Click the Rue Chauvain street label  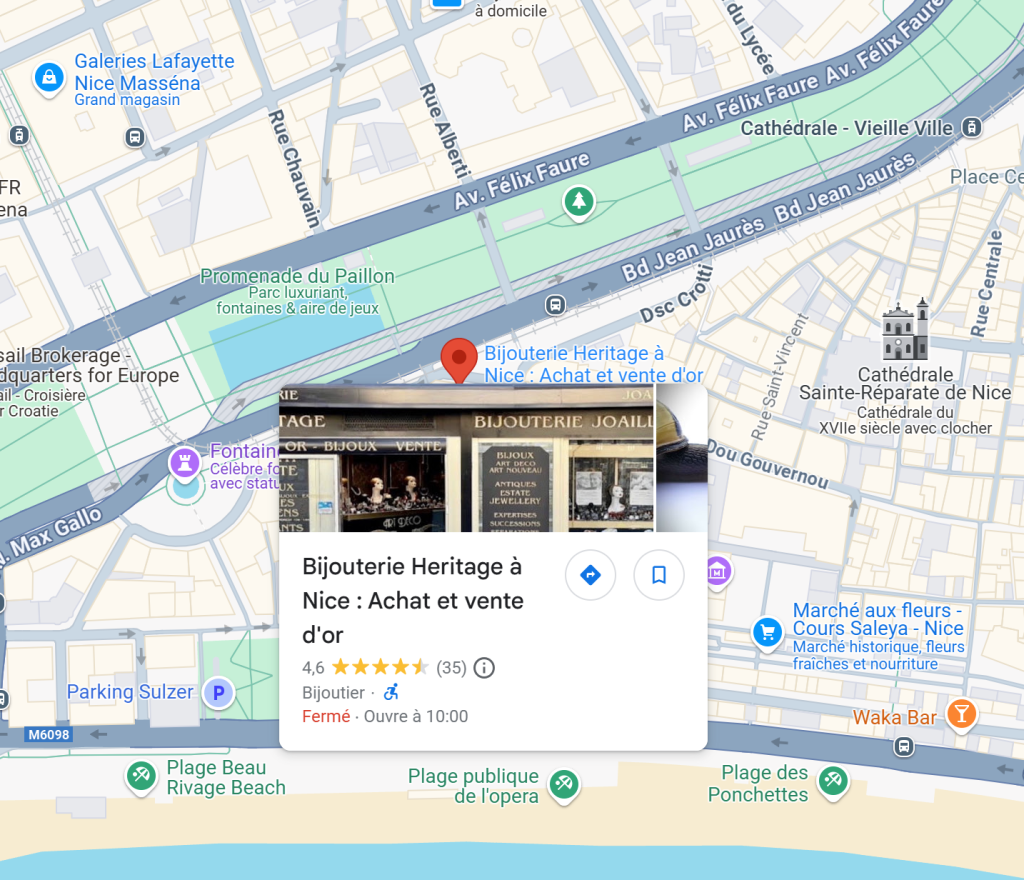pyautogui.click(x=295, y=168)
